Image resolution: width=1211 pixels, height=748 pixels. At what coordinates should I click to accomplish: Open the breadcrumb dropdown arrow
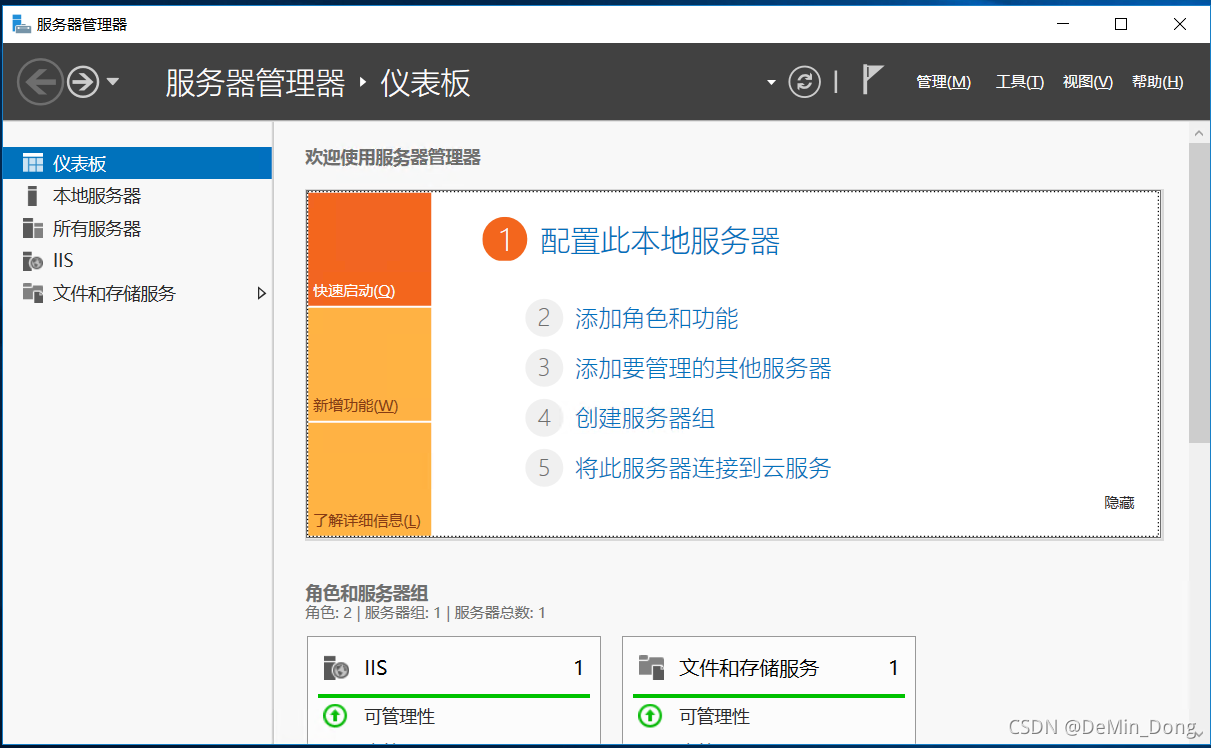coord(770,82)
